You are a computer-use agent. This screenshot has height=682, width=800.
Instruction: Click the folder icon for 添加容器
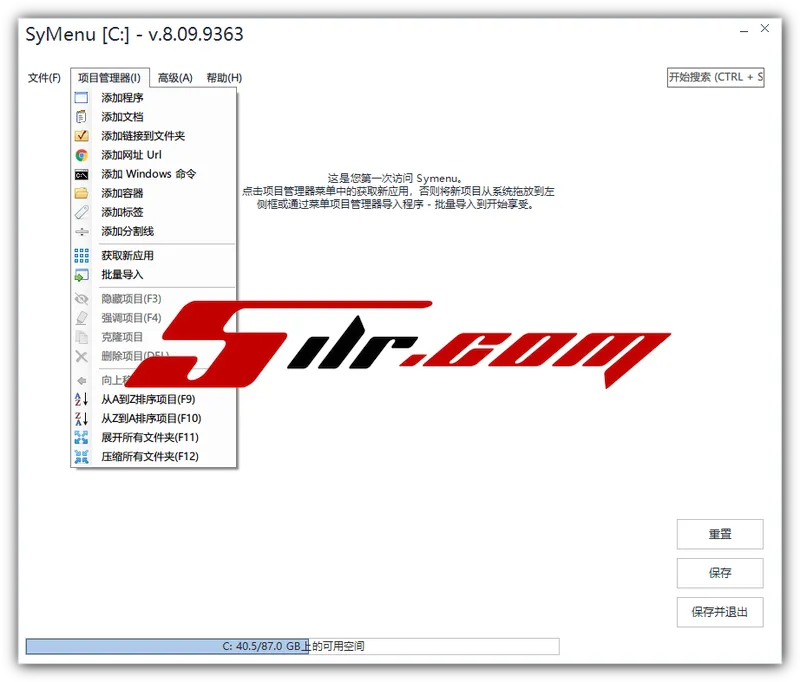pos(81,193)
